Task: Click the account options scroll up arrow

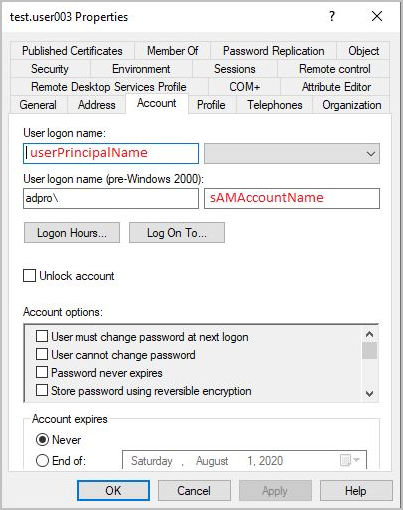Action: (x=369, y=334)
